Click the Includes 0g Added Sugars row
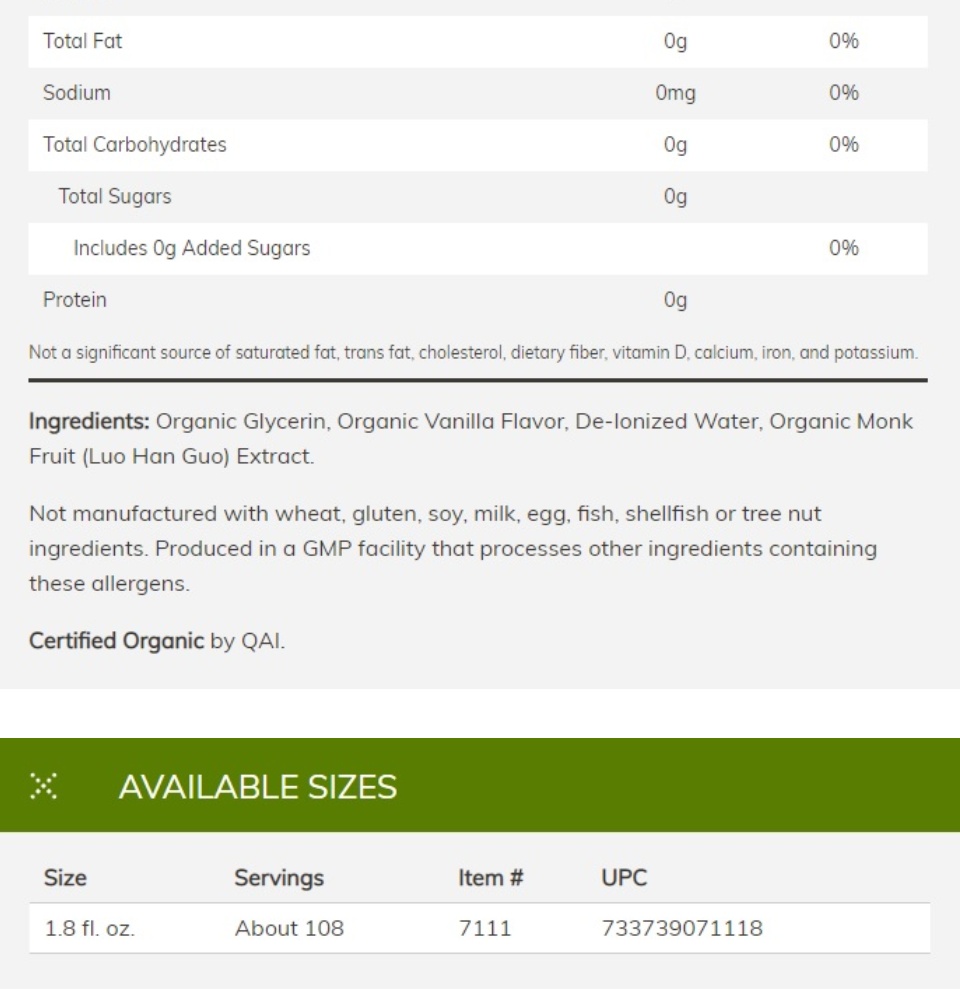The height and width of the screenshot is (1000, 960). [x=478, y=248]
